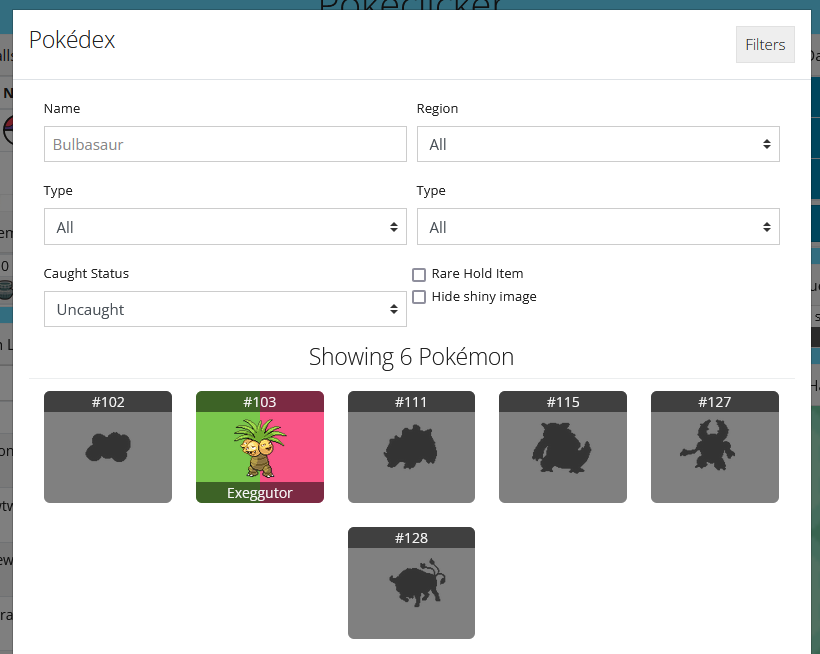Open the Filters button
This screenshot has width=820, height=654.
(x=765, y=44)
